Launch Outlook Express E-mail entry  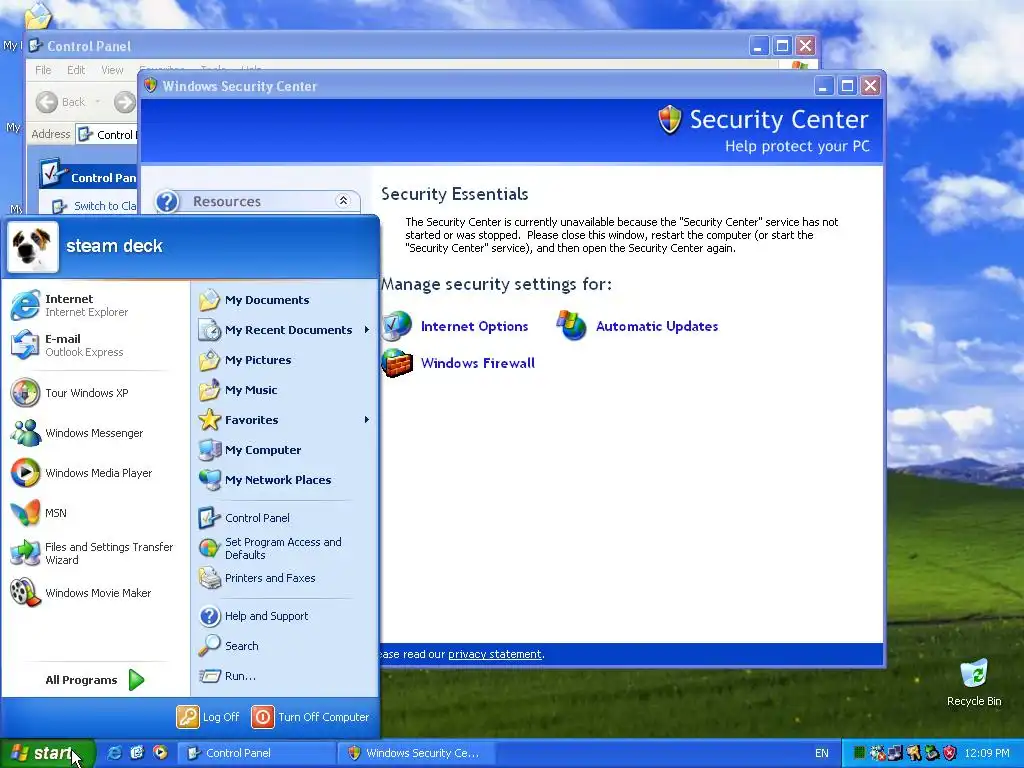[x=95, y=345]
